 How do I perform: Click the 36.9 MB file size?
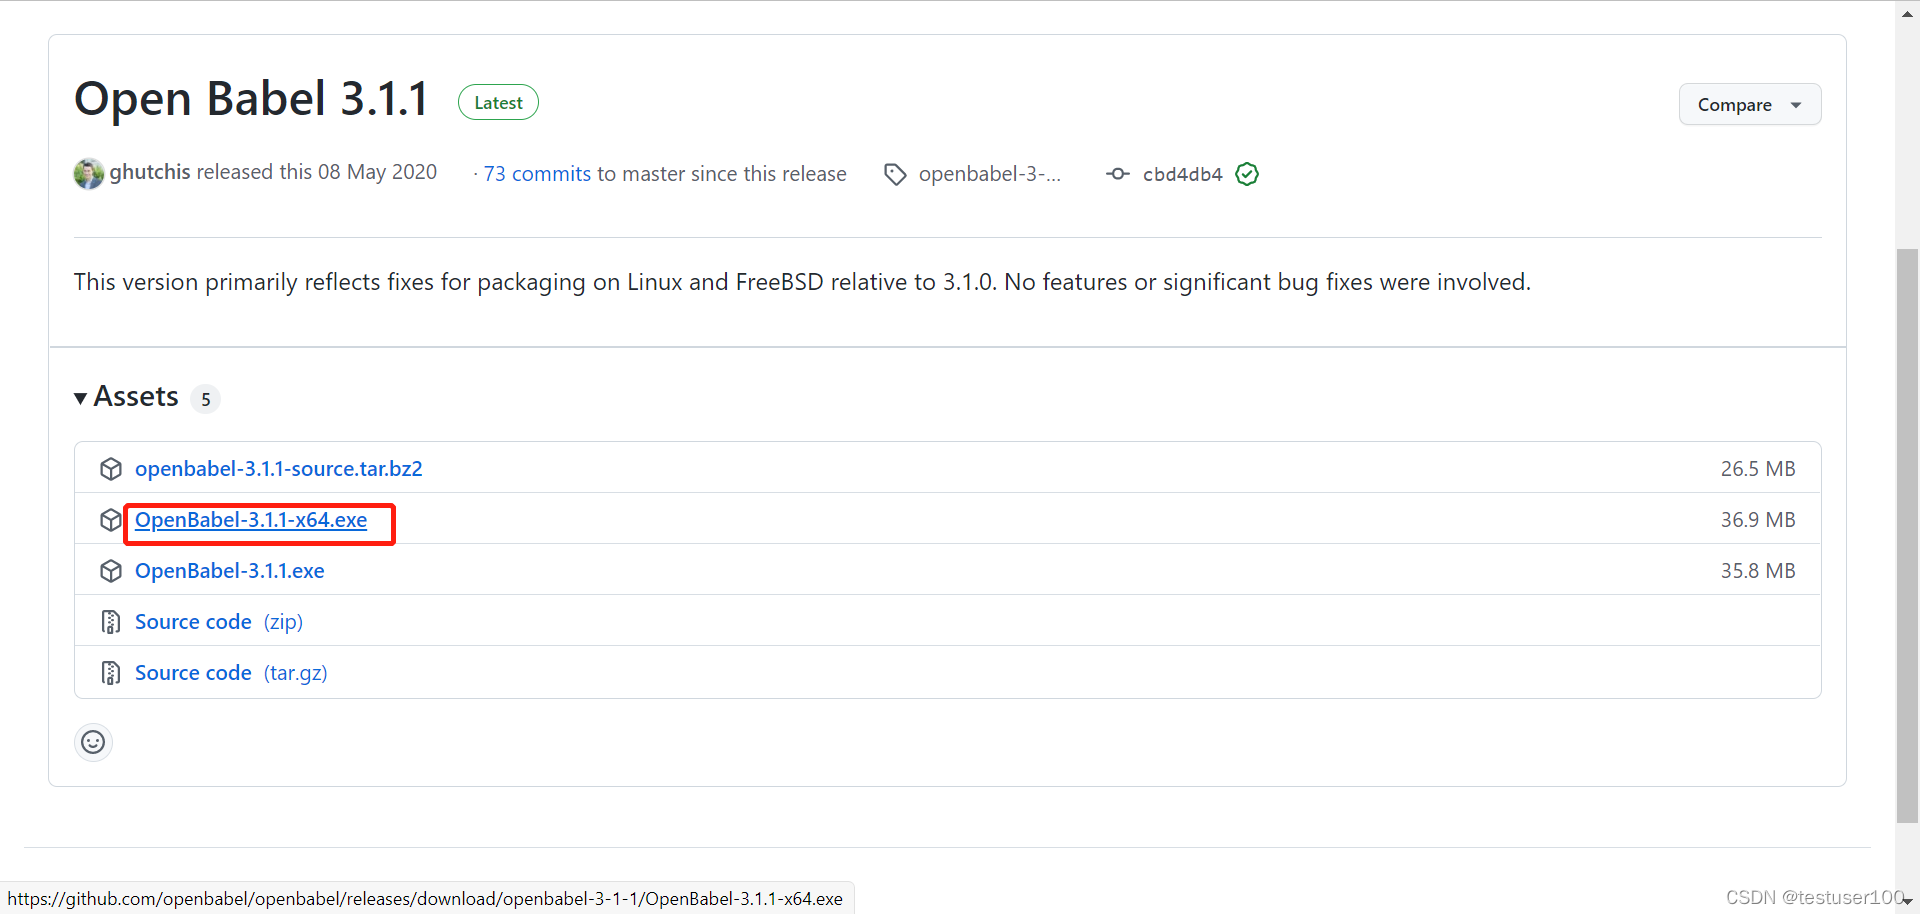[x=1757, y=520]
